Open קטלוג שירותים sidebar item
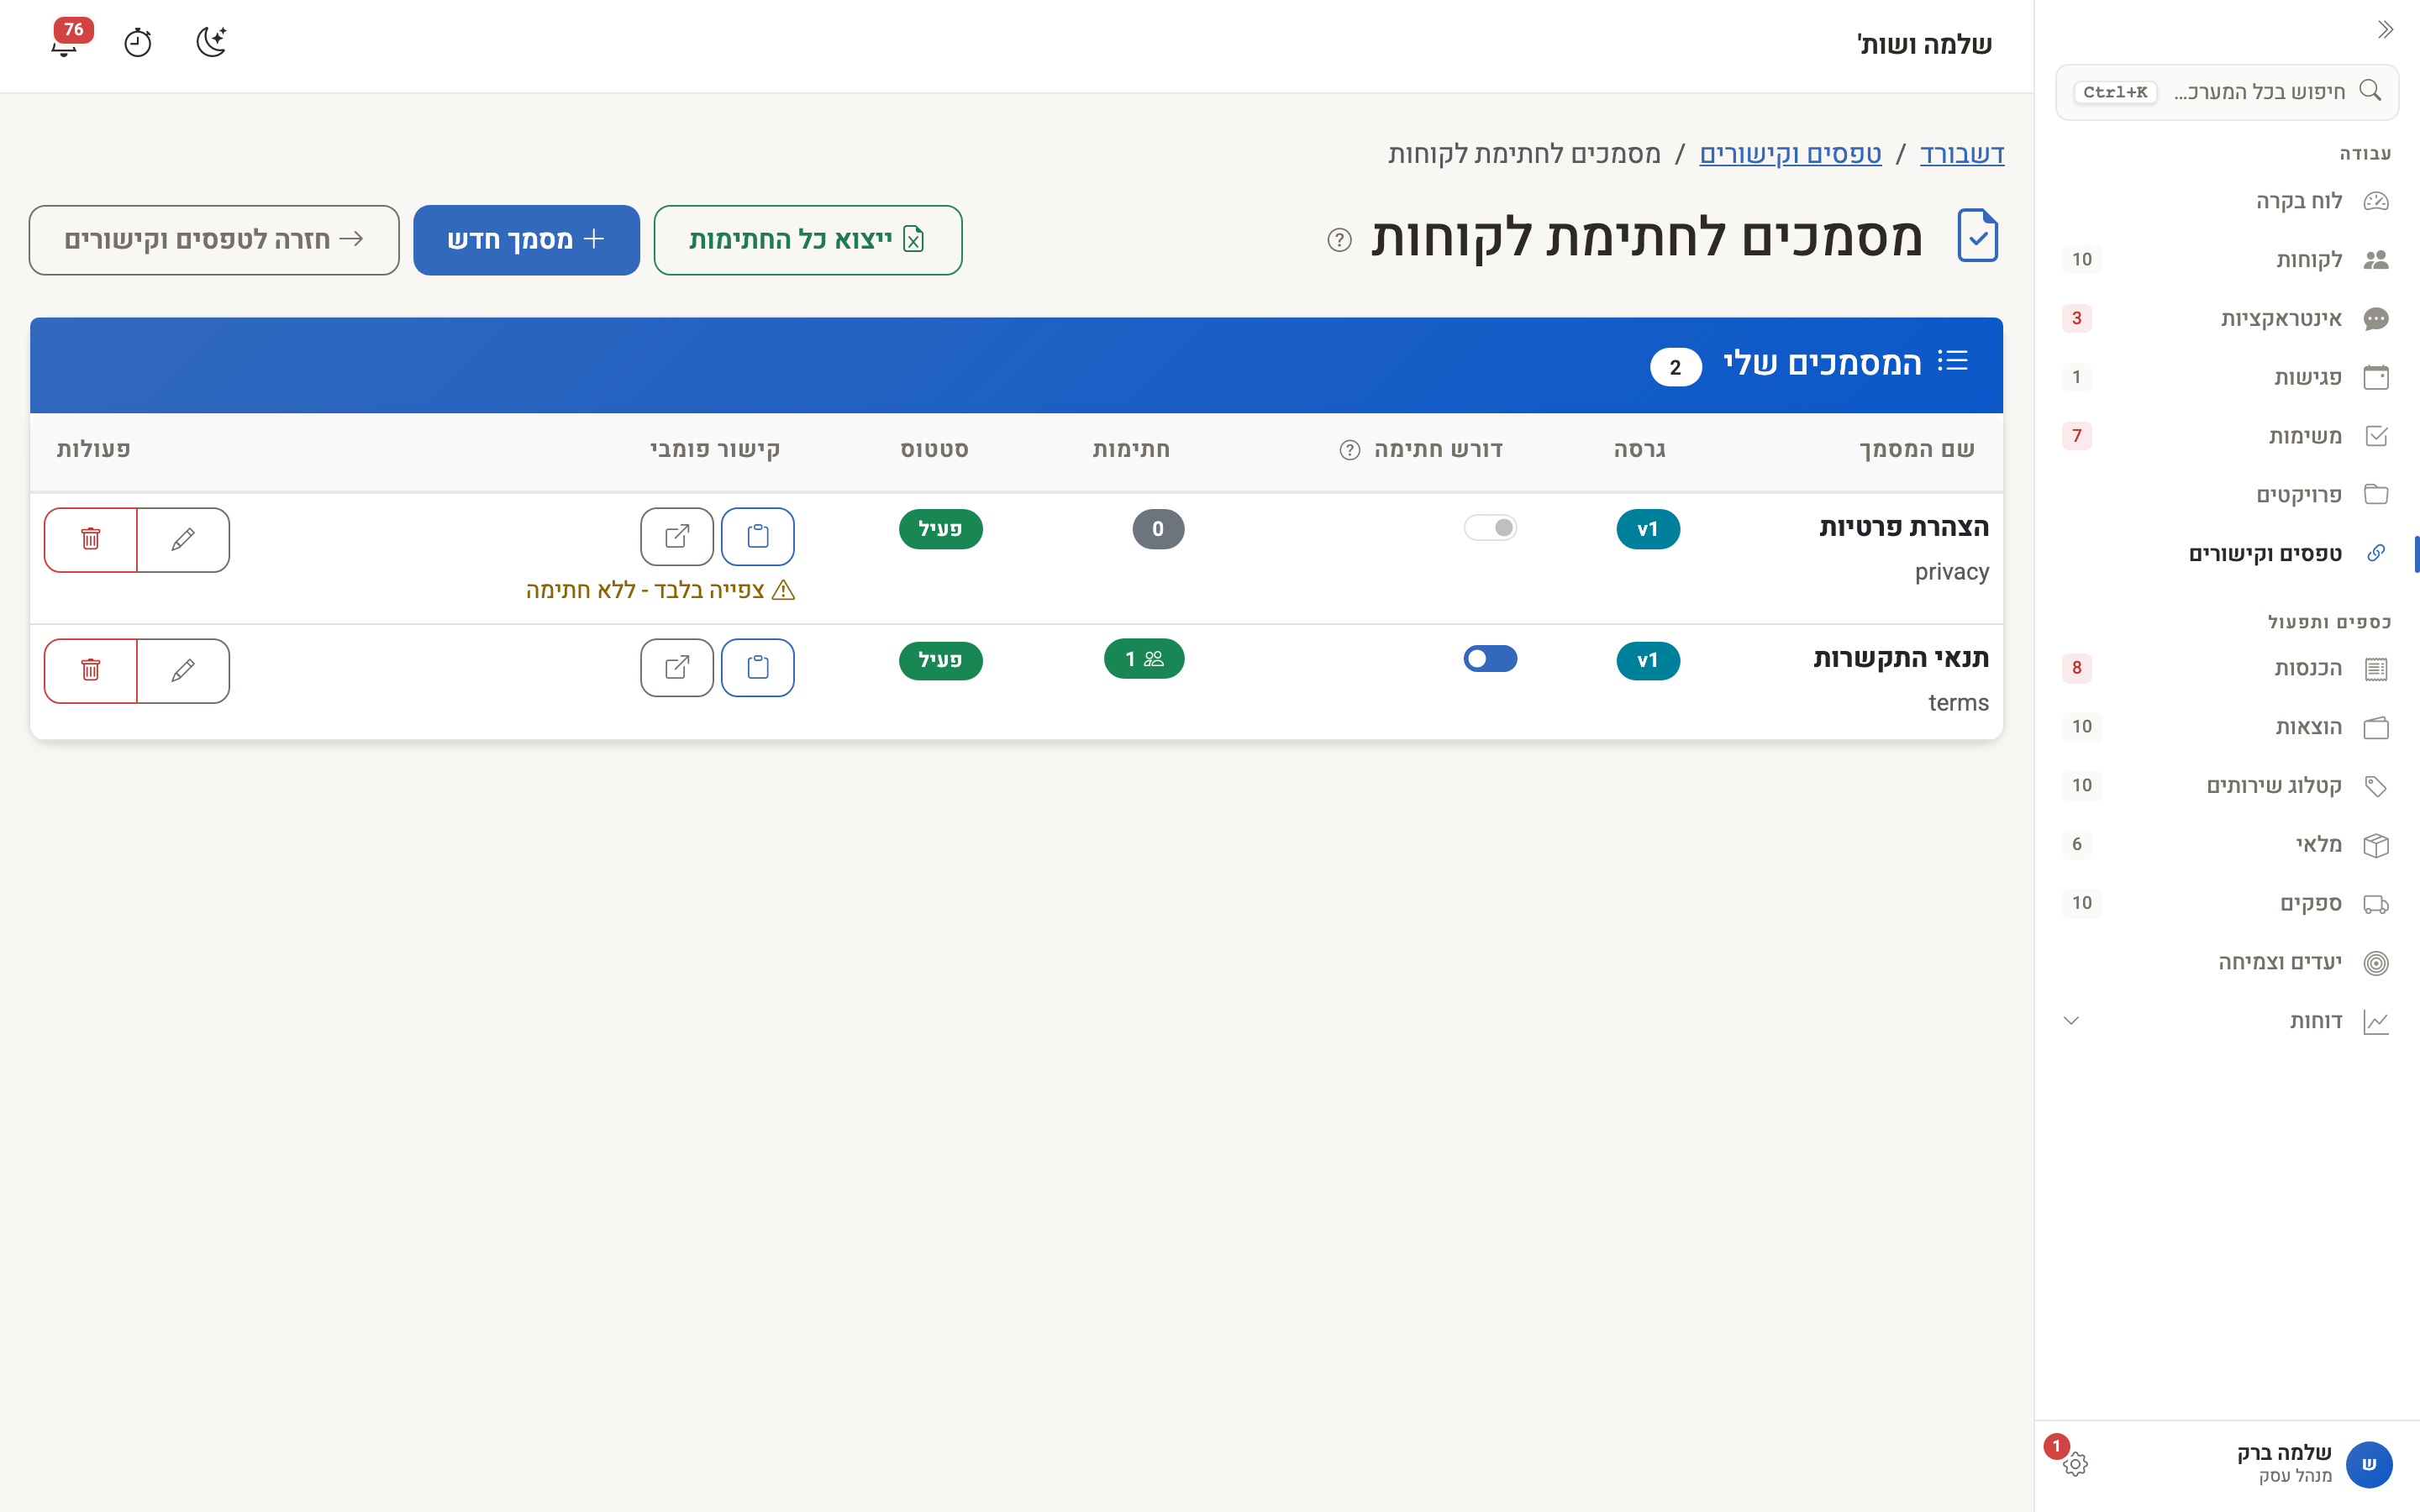 [2226, 786]
